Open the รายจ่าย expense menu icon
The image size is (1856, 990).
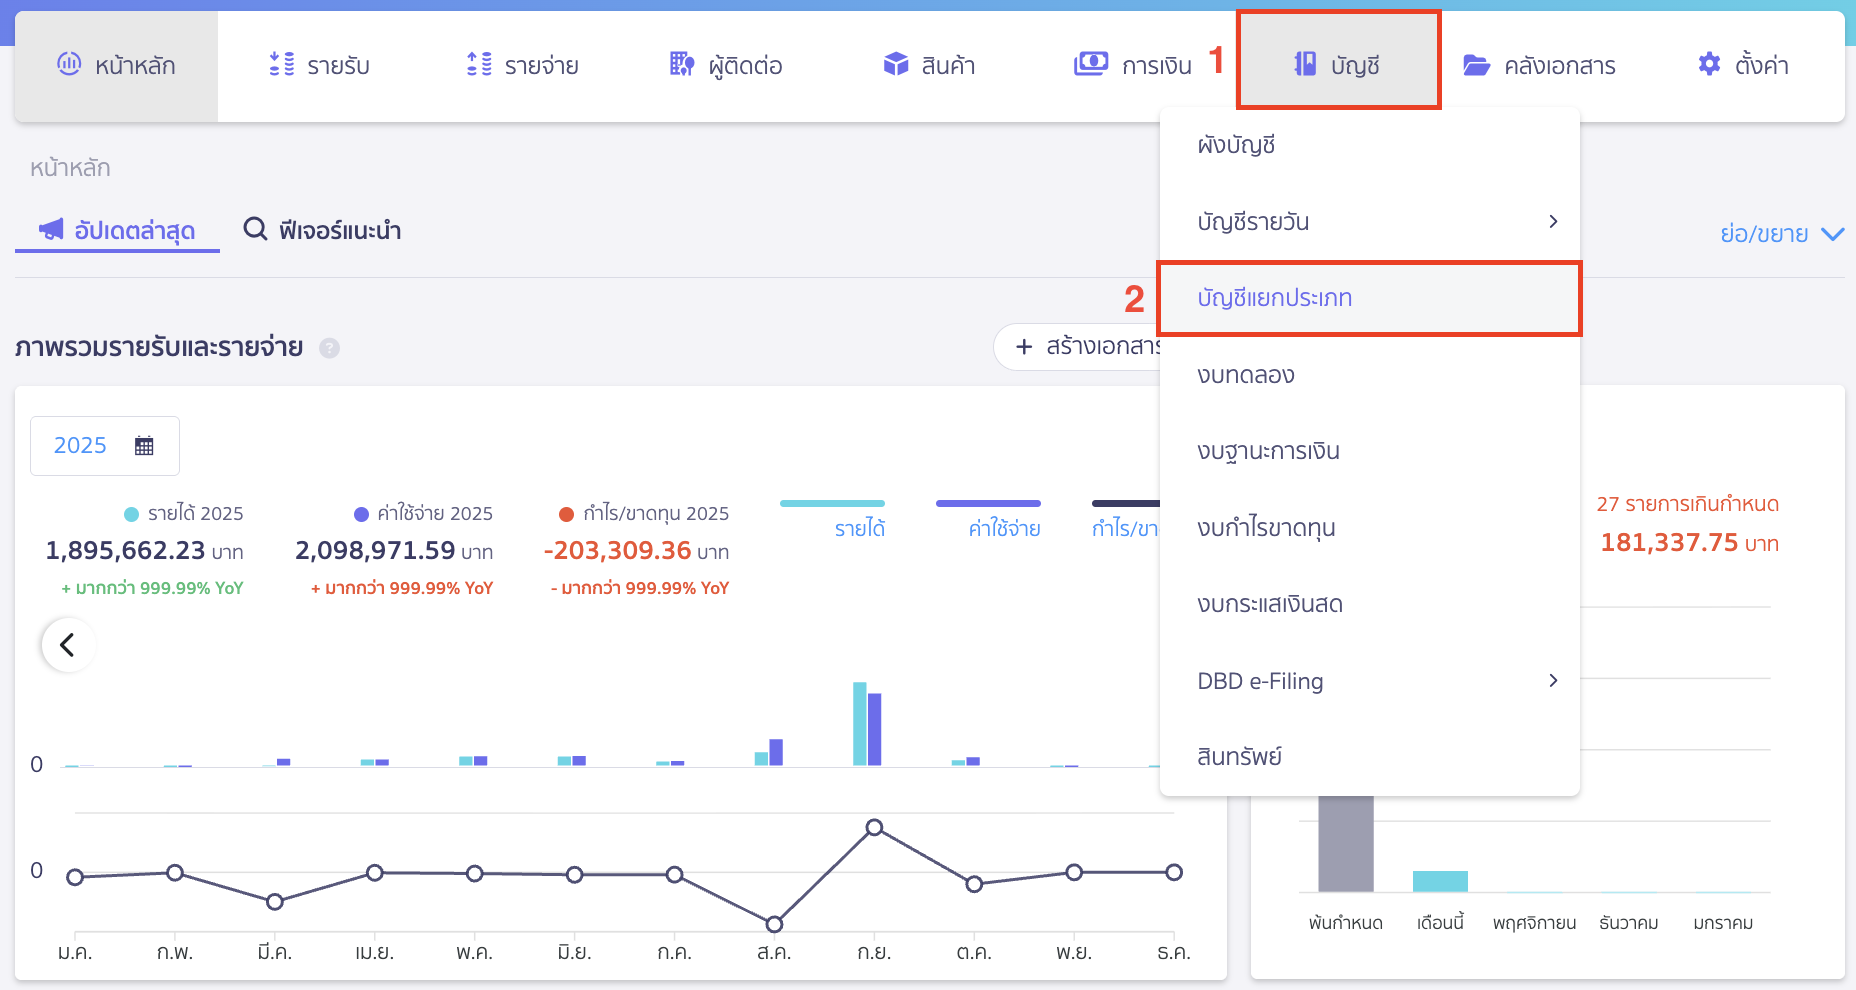click(x=479, y=64)
